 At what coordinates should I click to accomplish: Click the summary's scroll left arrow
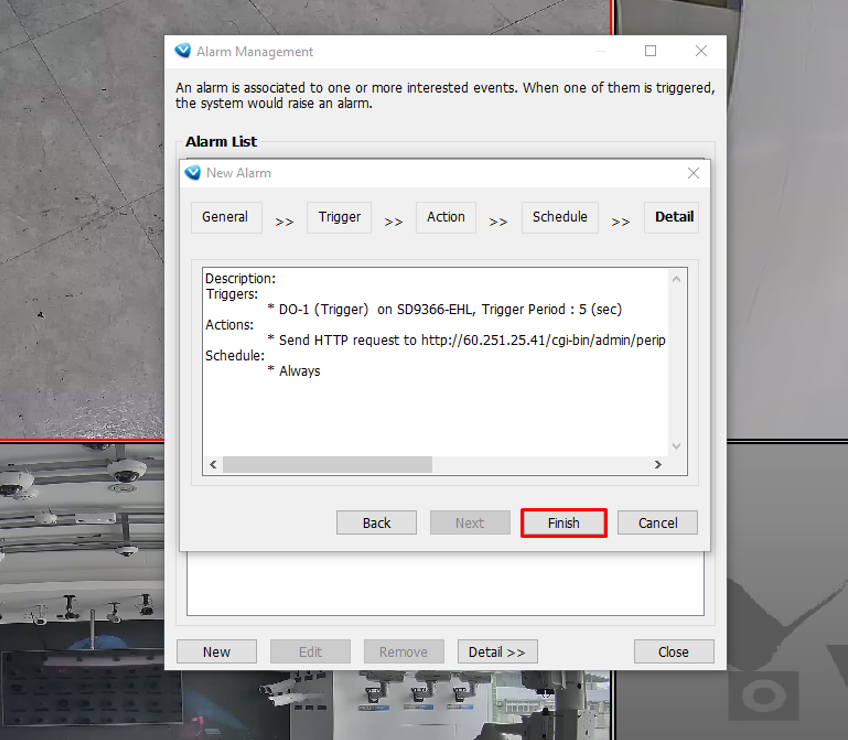[212, 465]
